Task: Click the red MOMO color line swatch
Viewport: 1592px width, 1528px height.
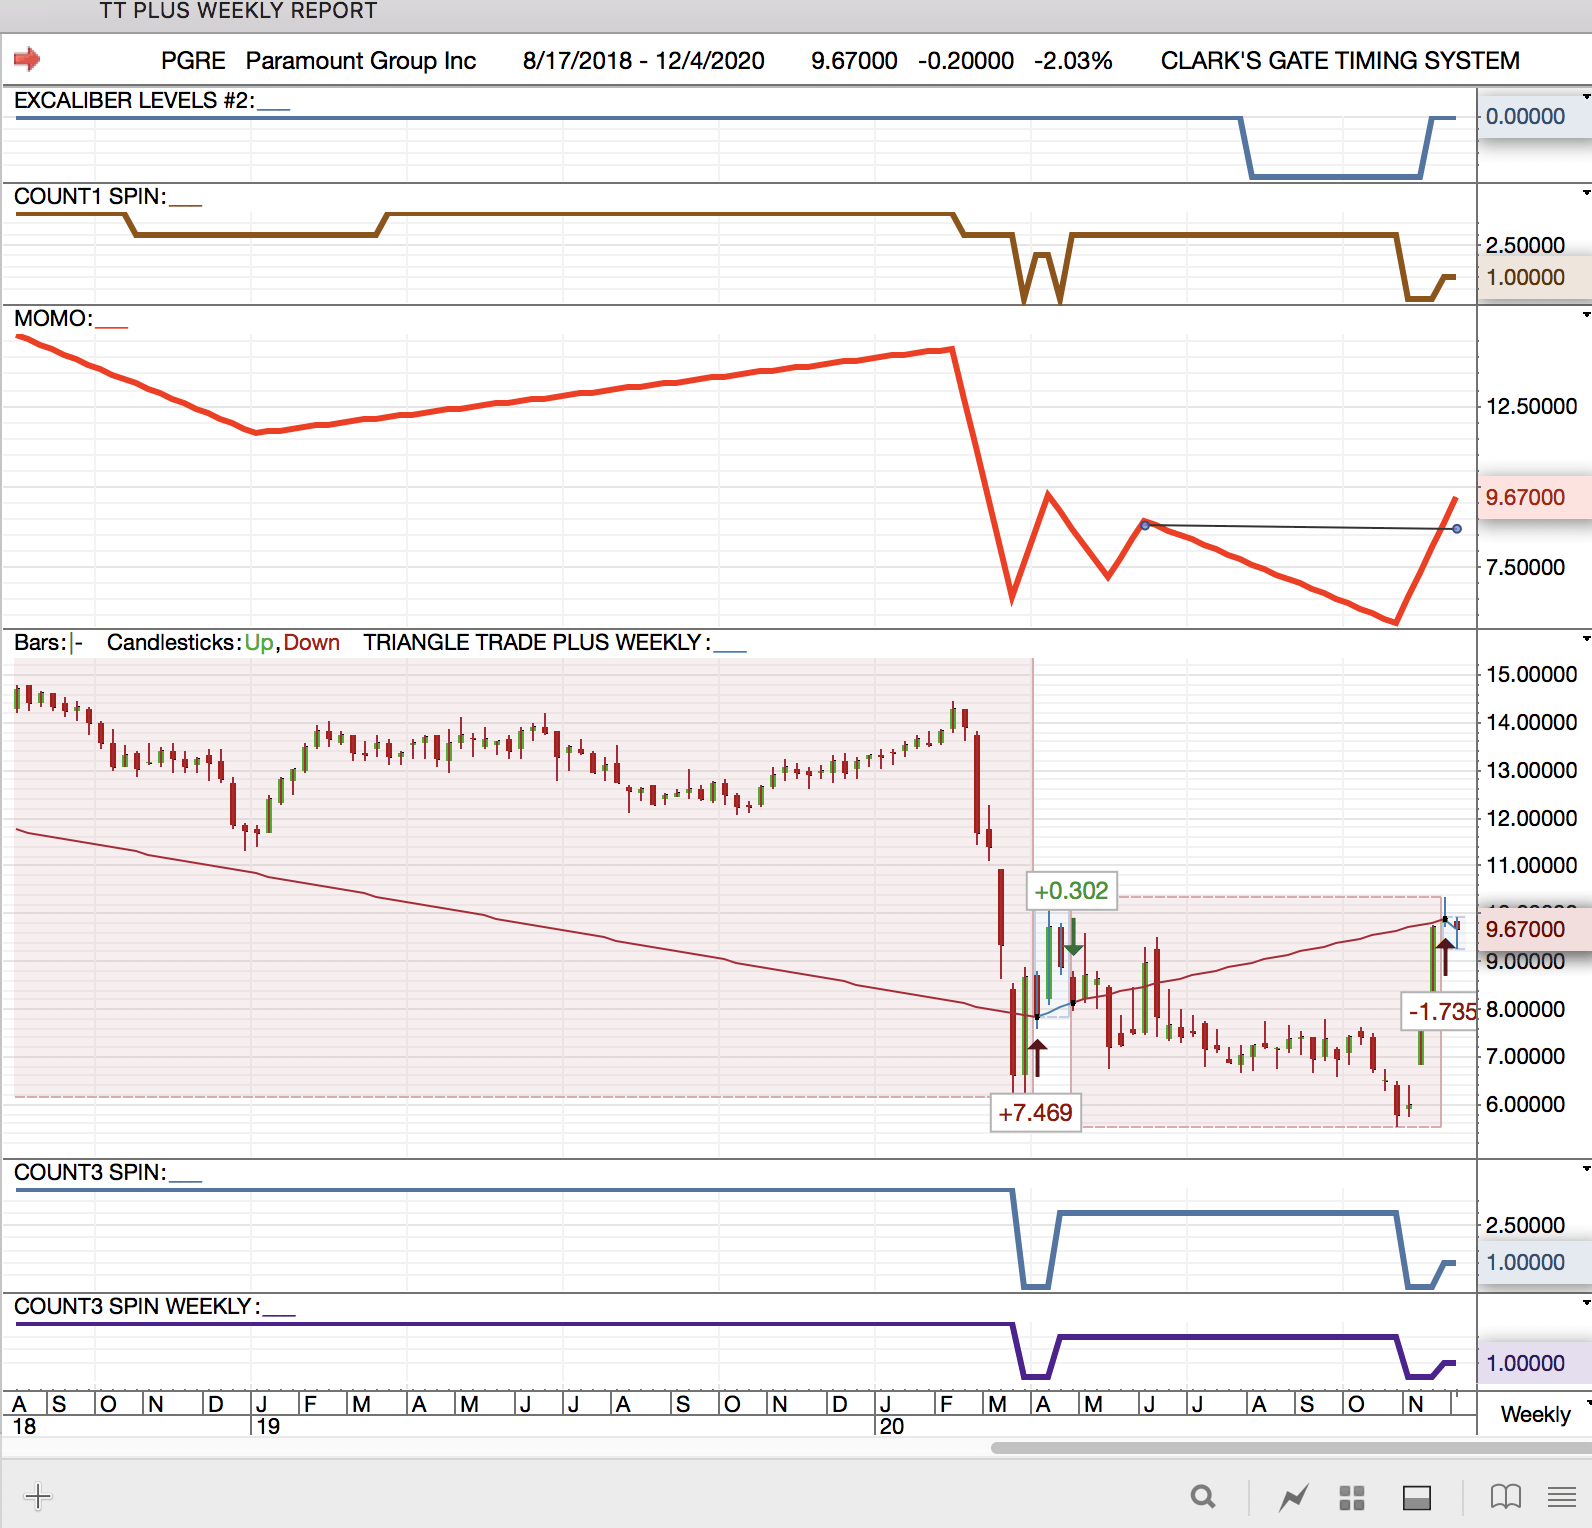Action: [112, 326]
